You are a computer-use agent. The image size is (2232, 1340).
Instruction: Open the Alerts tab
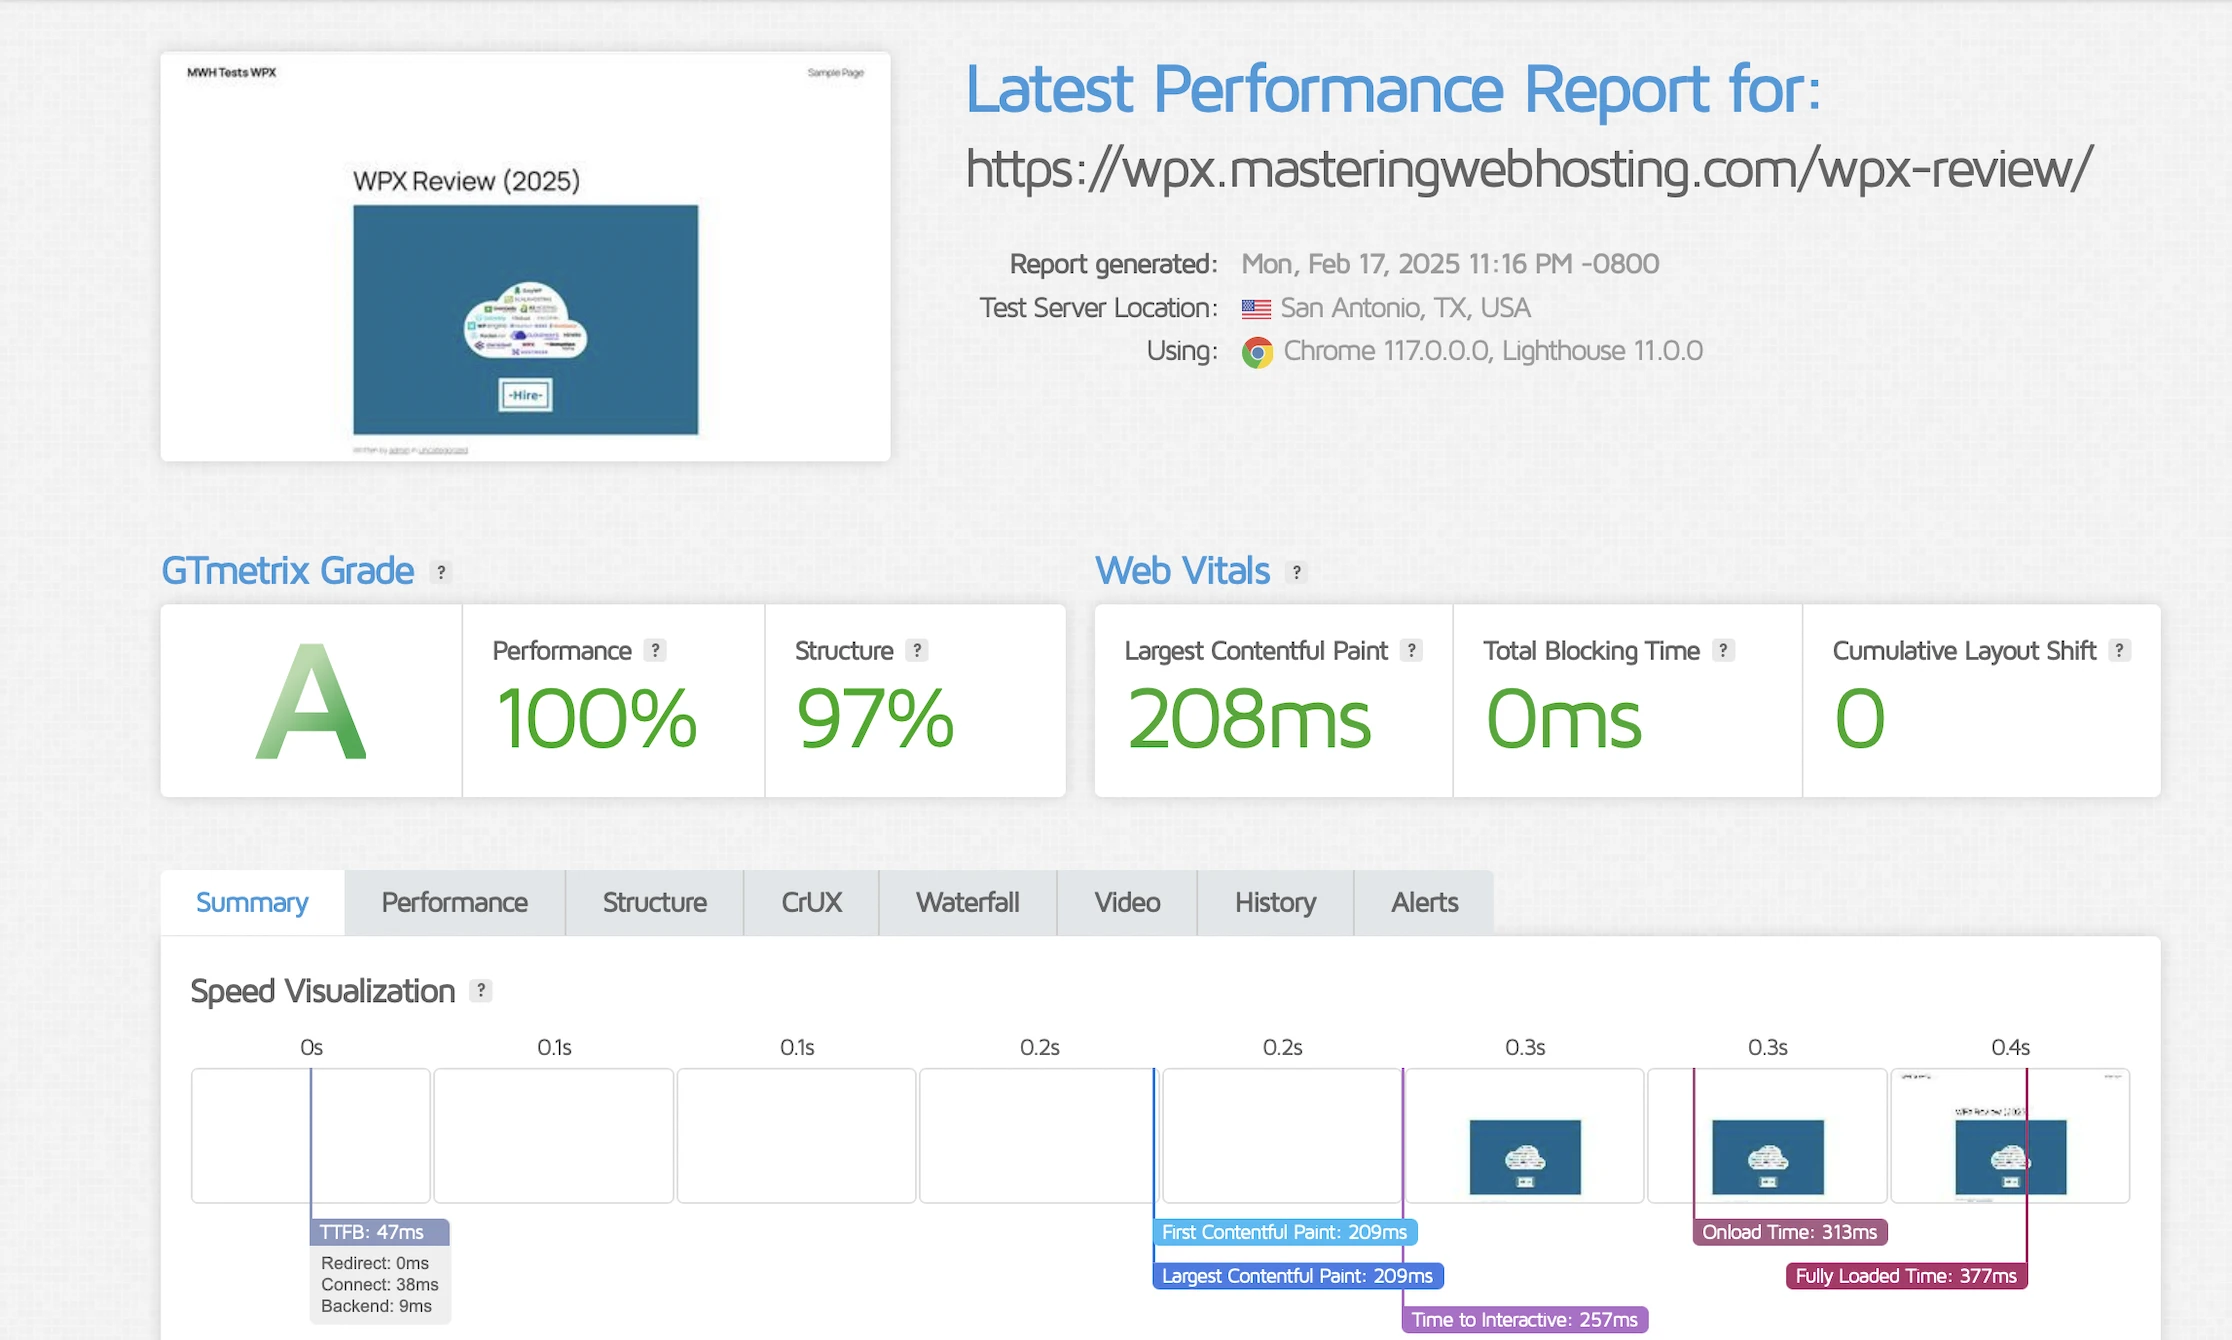[1424, 902]
